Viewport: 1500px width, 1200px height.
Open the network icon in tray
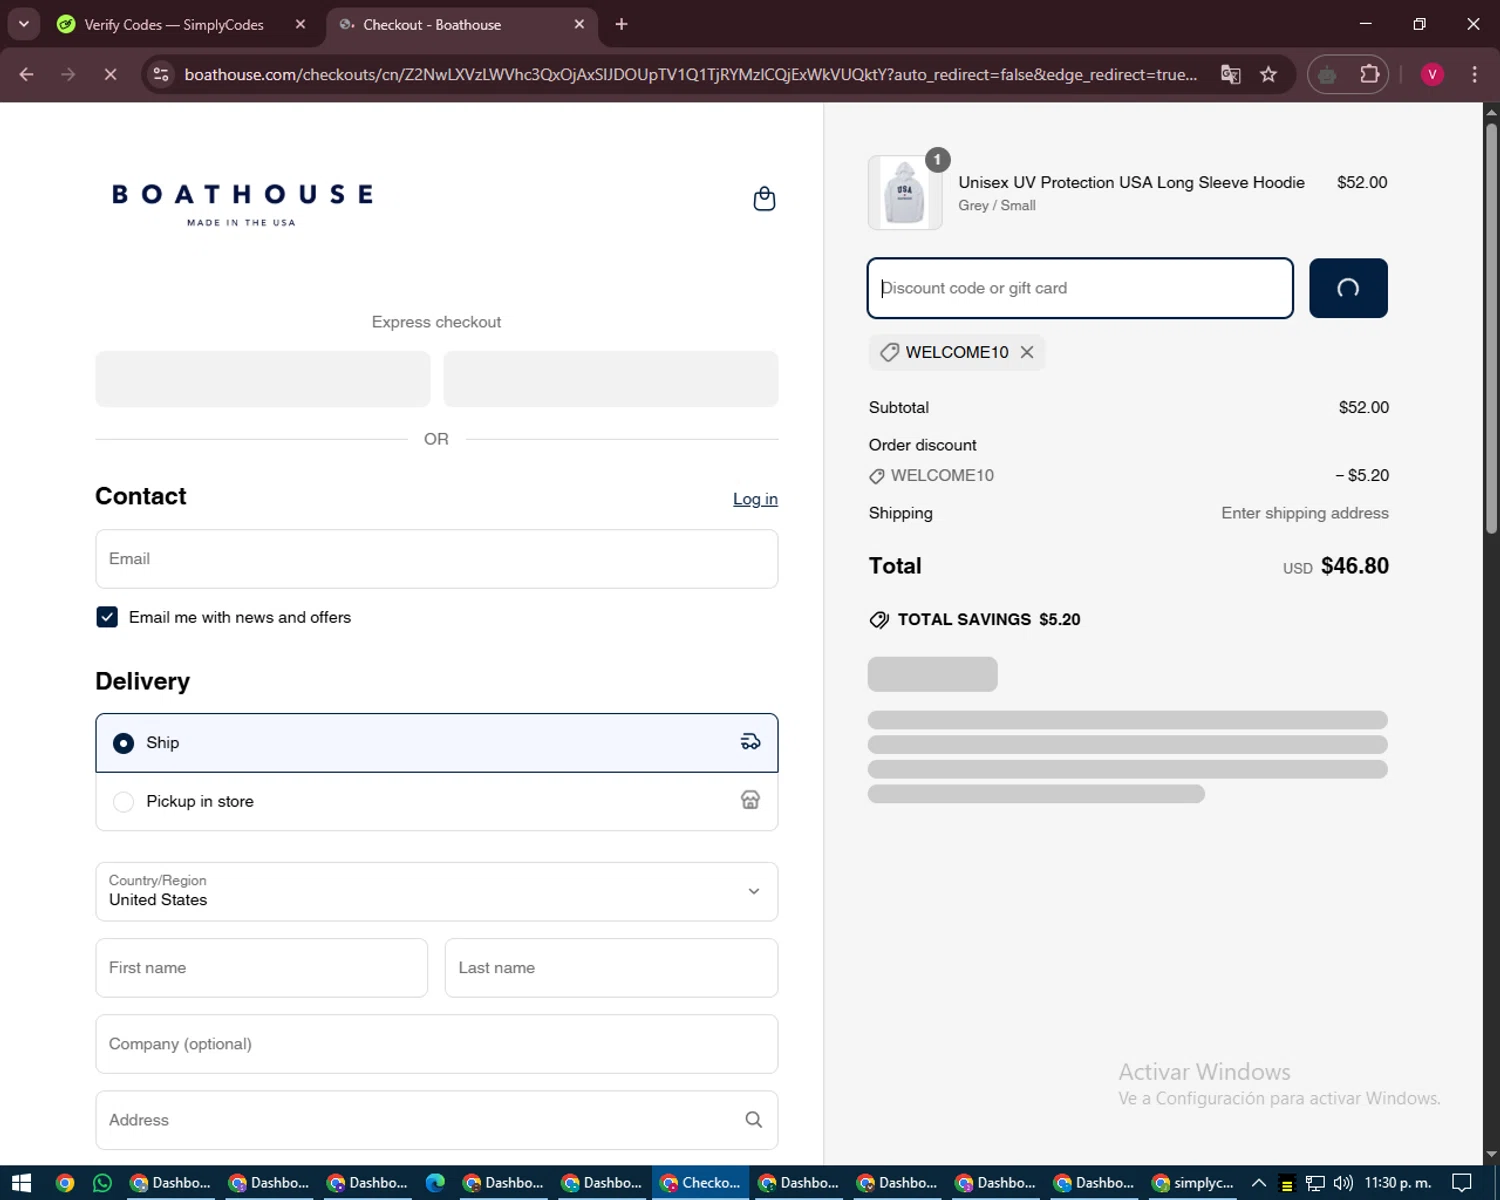click(1315, 1183)
